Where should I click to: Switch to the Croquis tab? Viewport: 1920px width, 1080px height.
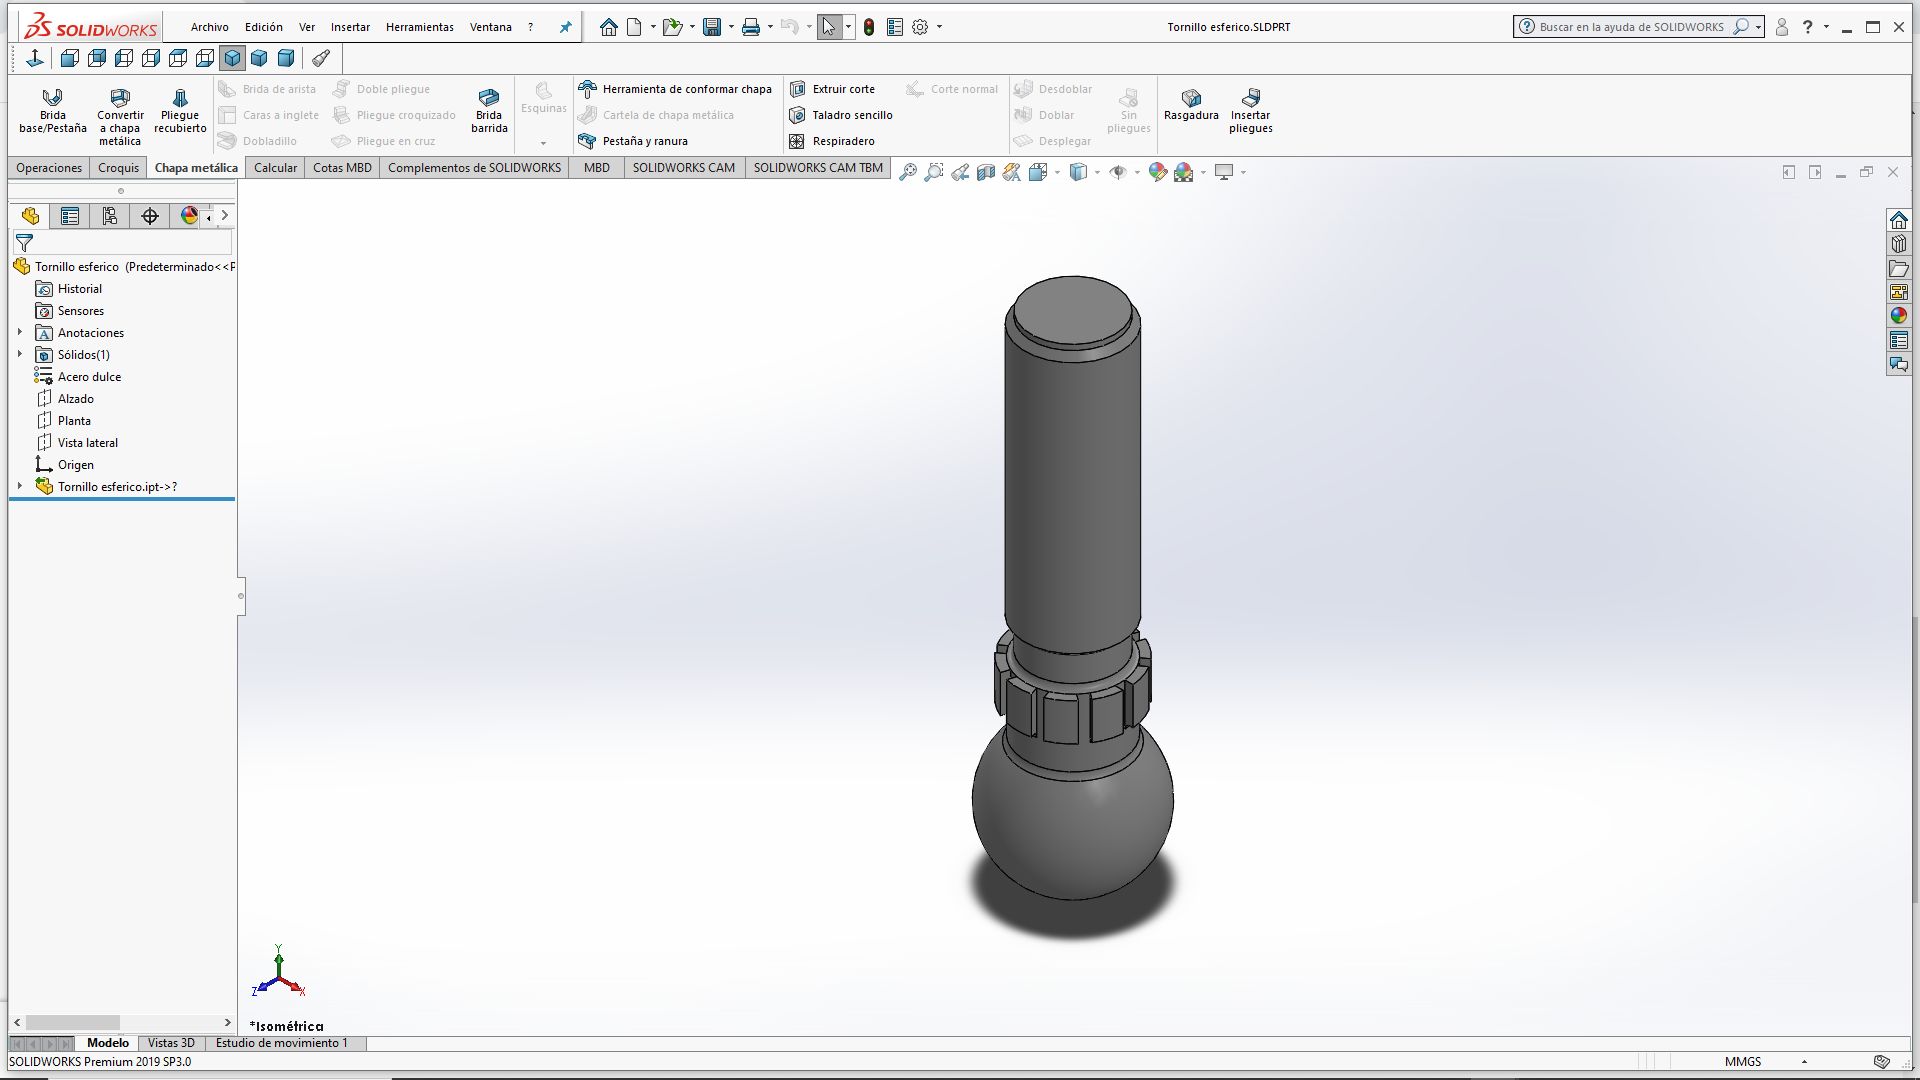(x=118, y=168)
